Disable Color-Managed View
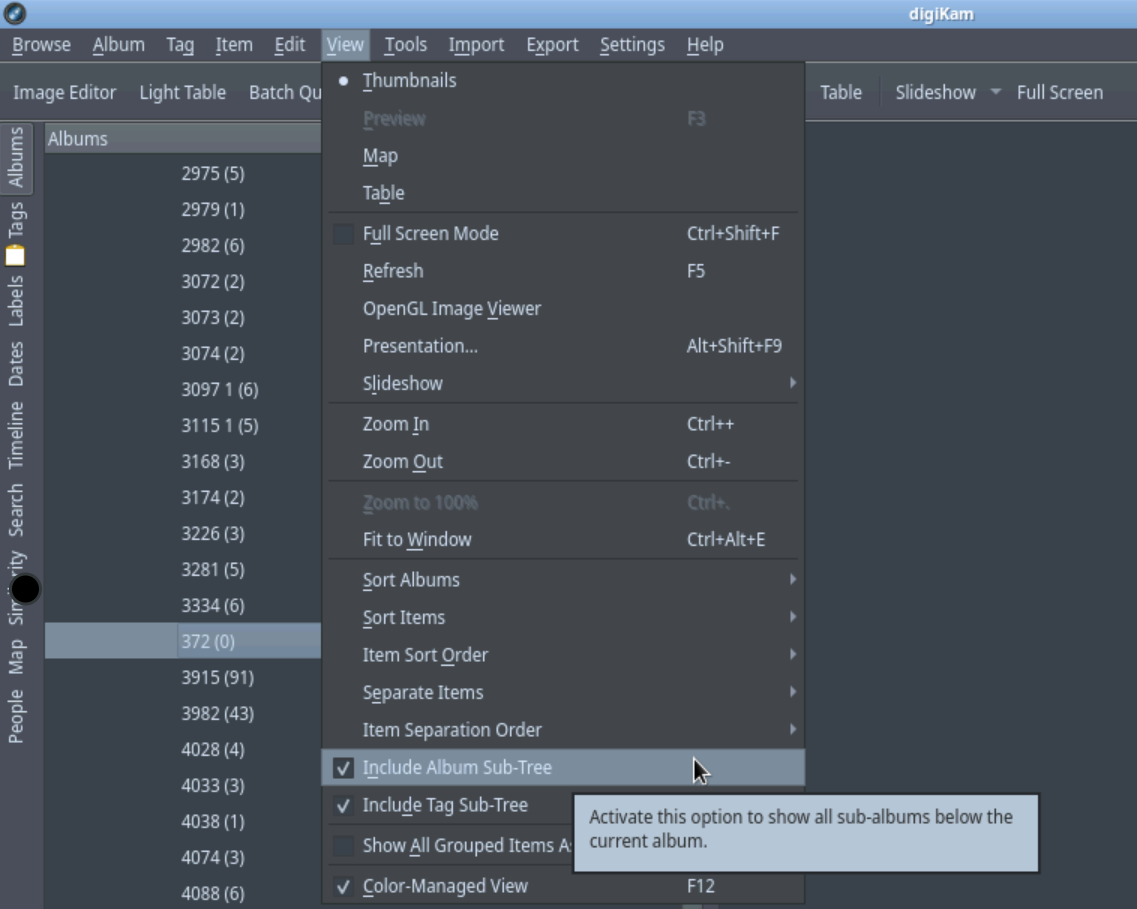 pyautogui.click(x=343, y=886)
